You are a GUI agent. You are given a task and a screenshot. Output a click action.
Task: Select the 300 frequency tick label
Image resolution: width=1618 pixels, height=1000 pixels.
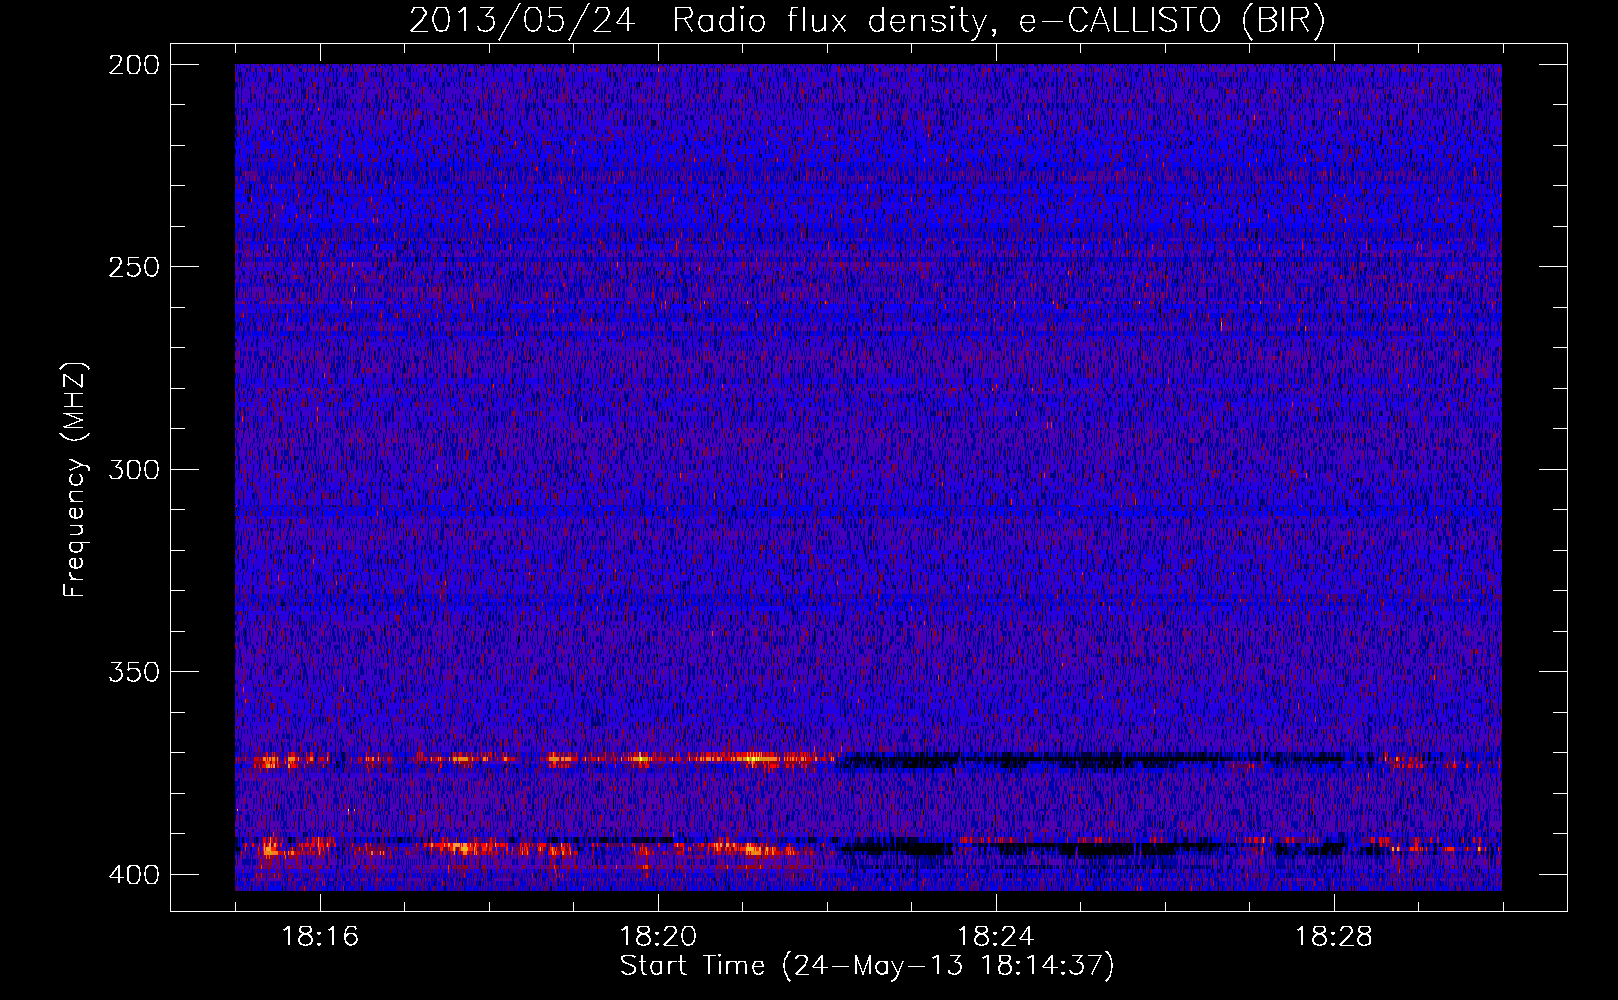point(133,469)
